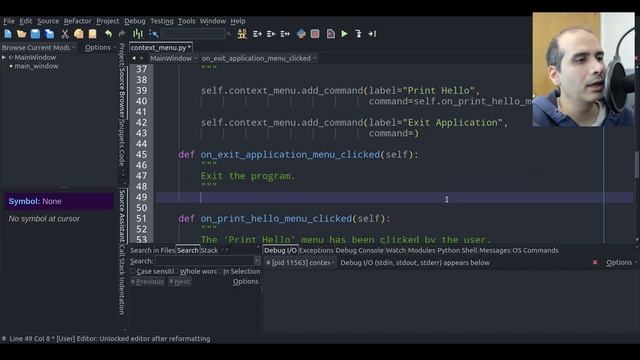Click the bar-chart style toolbar icon
This screenshot has width=640, height=360.
(138, 34)
